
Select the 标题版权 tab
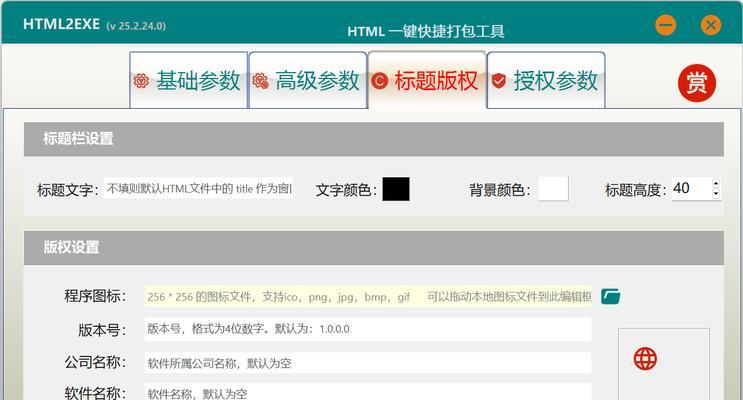[x=427, y=80]
